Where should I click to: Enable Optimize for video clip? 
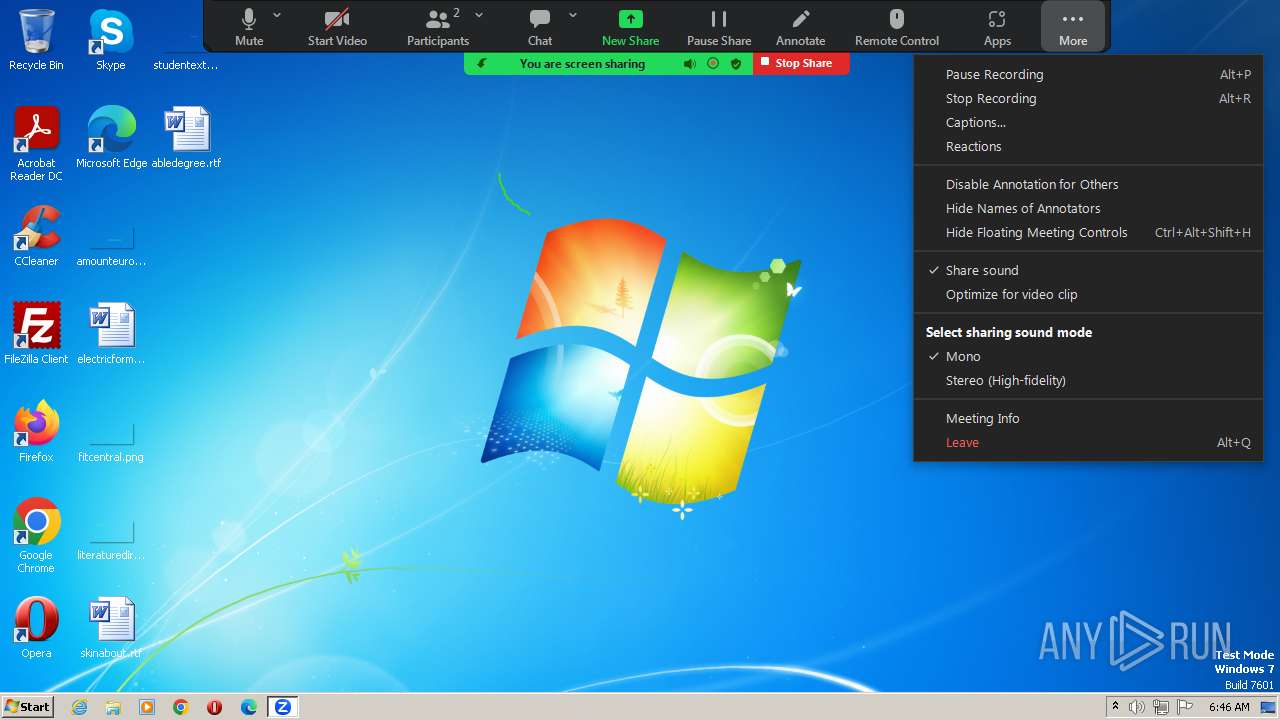1088,294
